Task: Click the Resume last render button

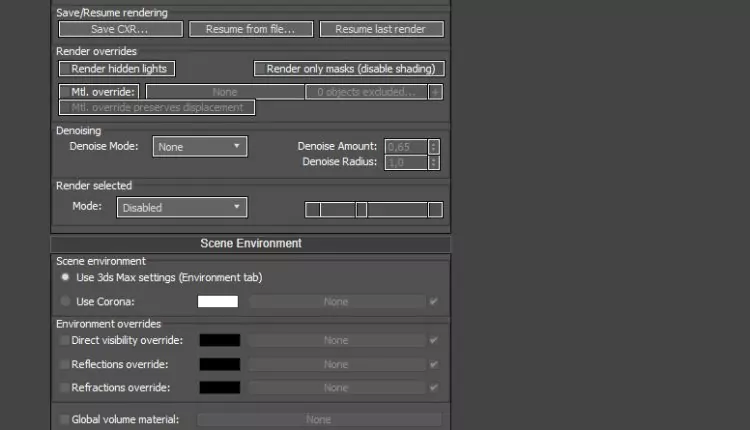Action: click(381, 29)
